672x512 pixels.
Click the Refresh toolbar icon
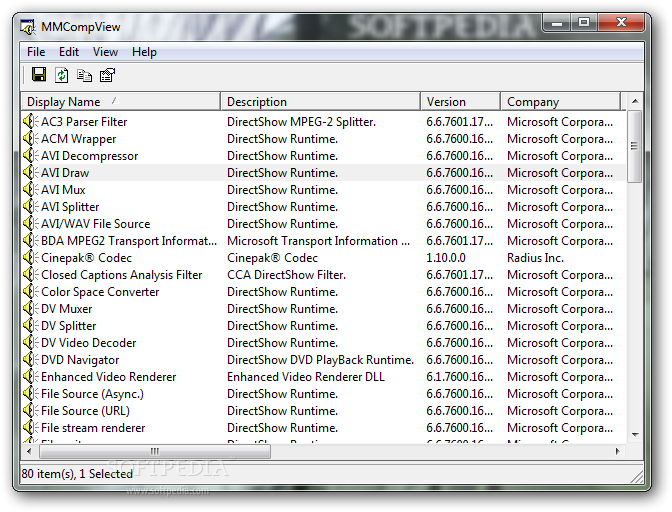(x=62, y=75)
